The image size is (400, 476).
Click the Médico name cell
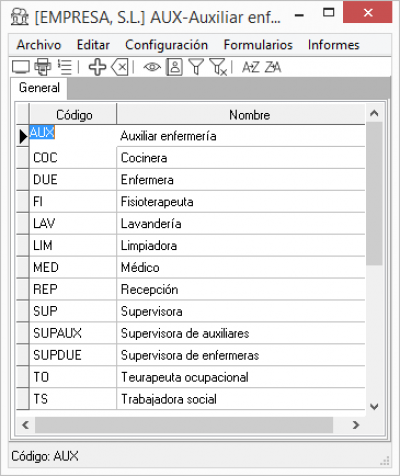[241, 267]
